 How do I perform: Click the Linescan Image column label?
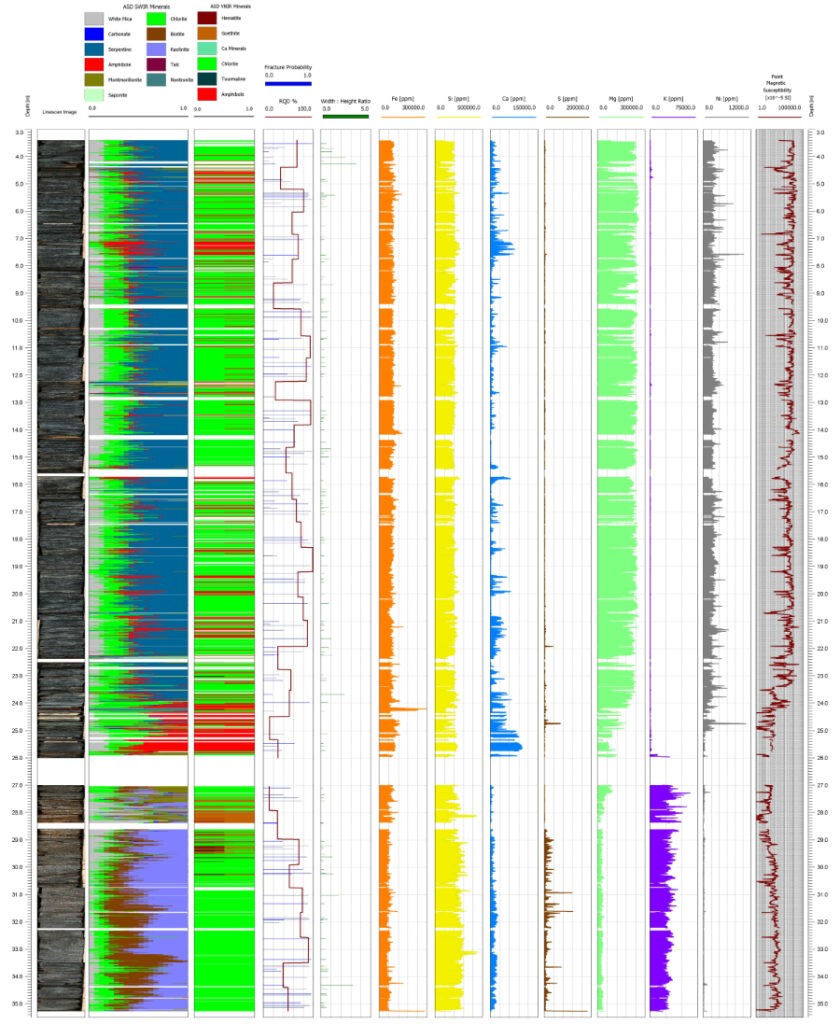(59, 112)
